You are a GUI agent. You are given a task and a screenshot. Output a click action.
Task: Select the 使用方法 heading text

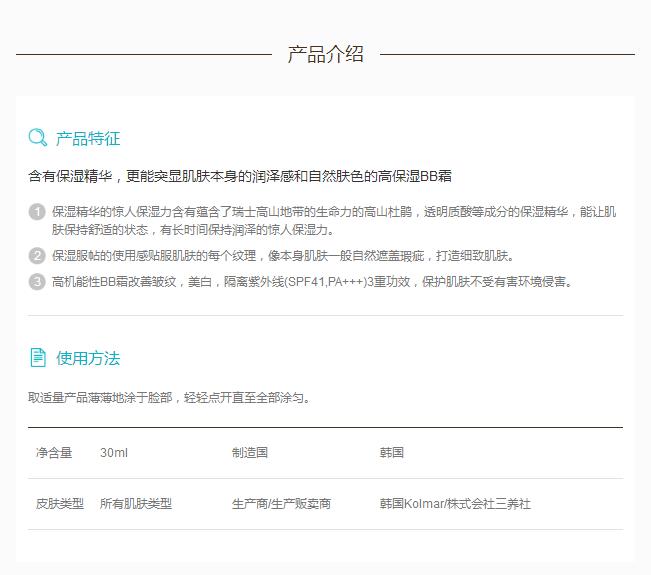(x=88, y=358)
